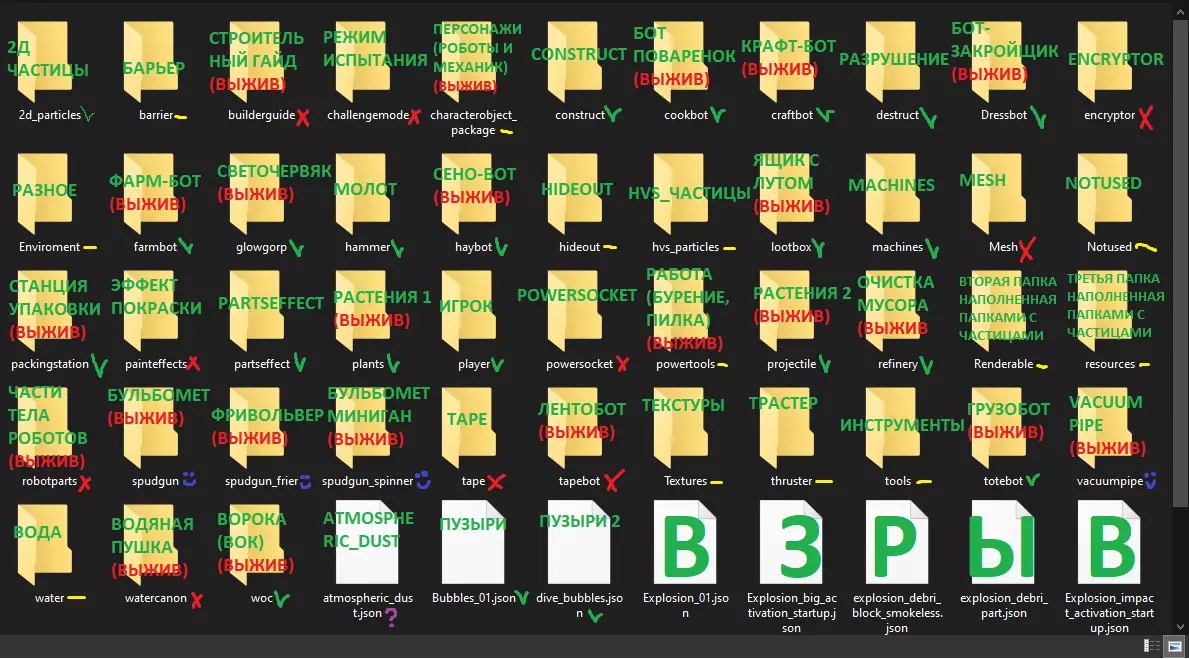The width and height of the screenshot is (1189, 659).
Task: Switch to large thumbnails view
Action: 1175,646
